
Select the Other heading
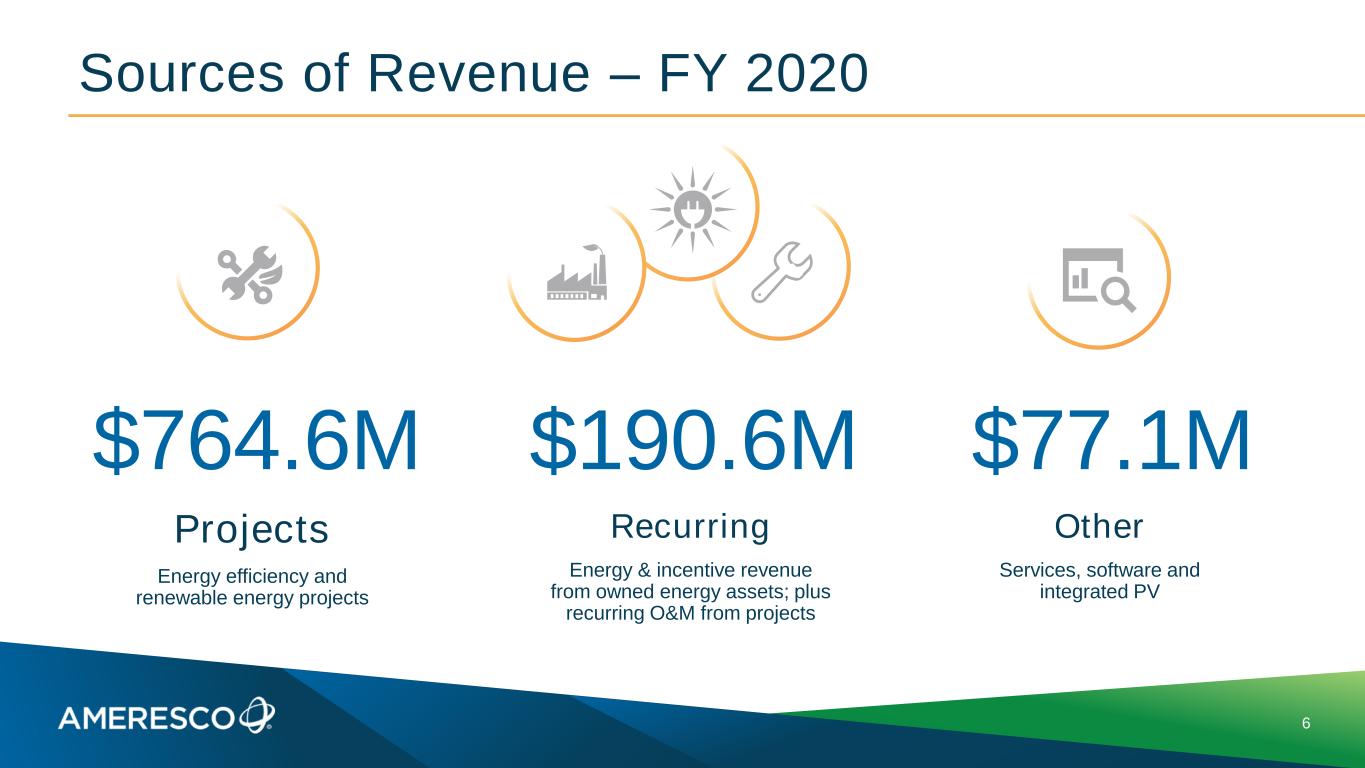point(1098,526)
